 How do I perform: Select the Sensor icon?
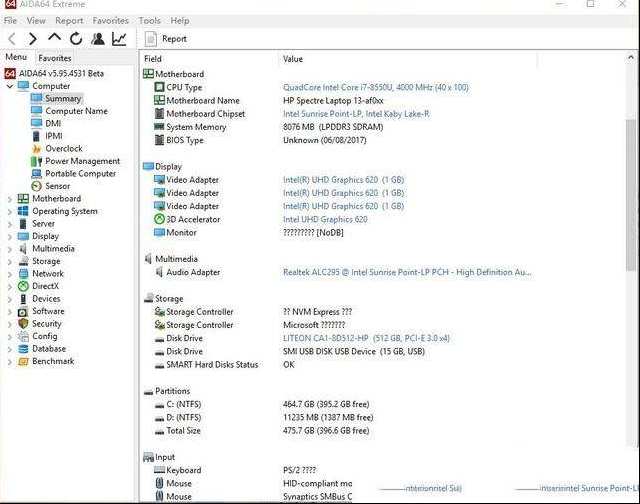pos(36,186)
